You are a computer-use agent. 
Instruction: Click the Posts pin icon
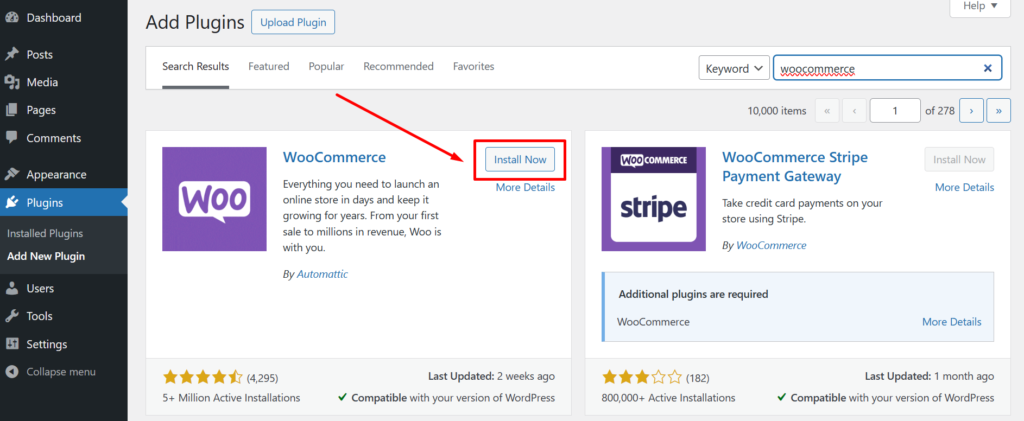coord(12,55)
